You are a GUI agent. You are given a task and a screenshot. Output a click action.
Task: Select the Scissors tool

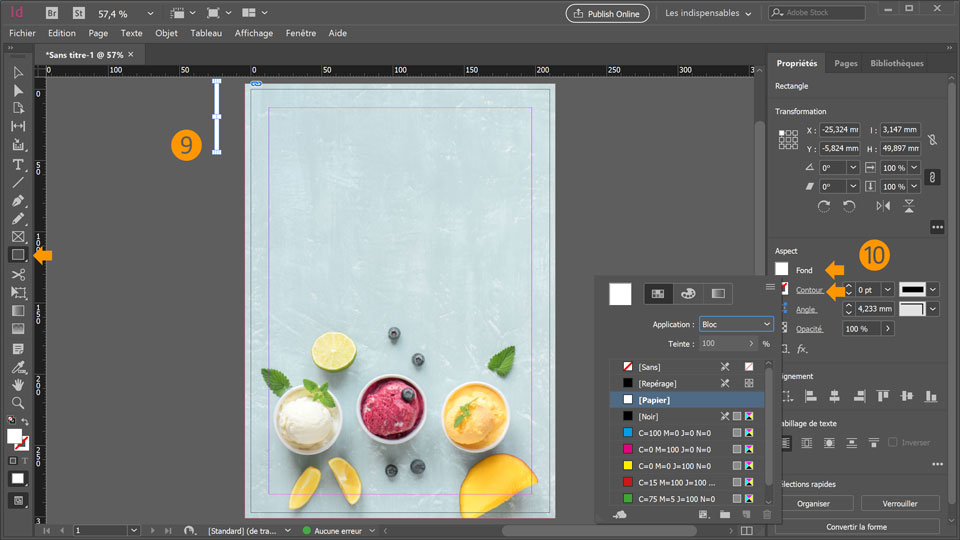pyautogui.click(x=18, y=275)
